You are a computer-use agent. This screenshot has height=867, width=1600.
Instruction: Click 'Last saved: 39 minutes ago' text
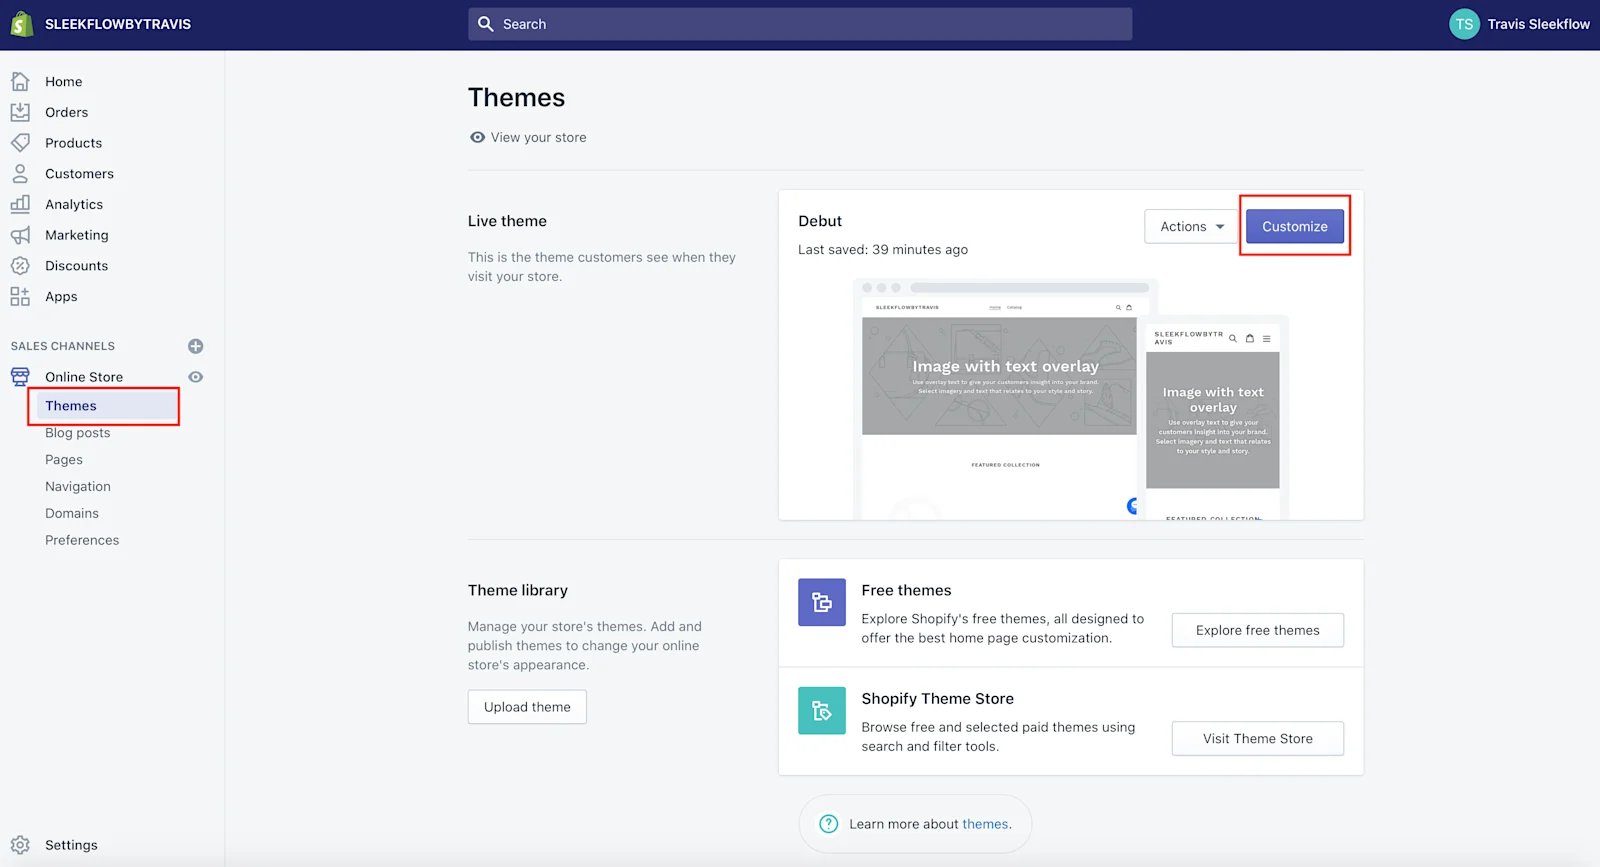(x=883, y=249)
